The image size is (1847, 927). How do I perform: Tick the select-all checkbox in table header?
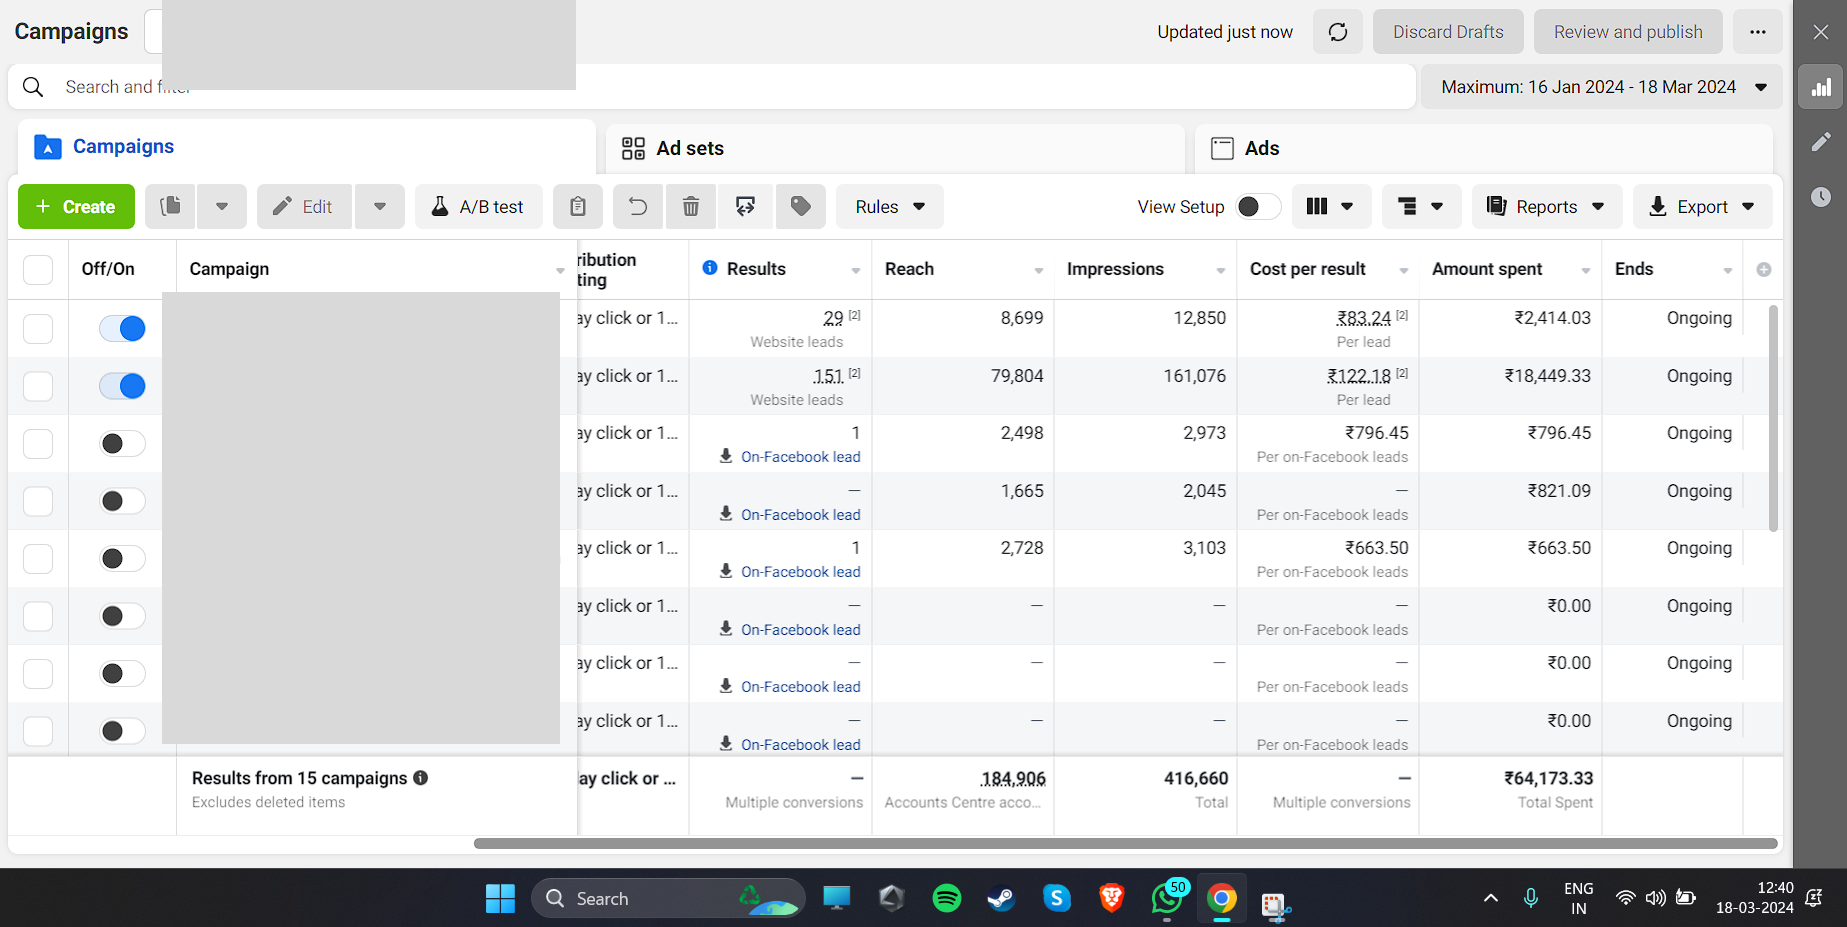coord(38,269)
